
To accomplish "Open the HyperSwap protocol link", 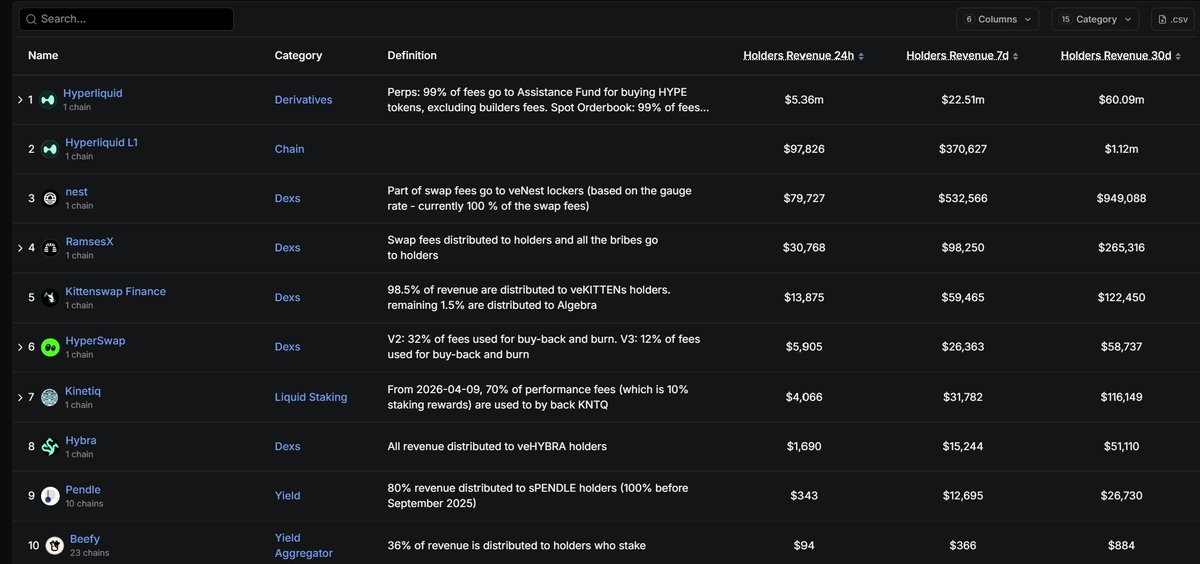I will tap(94, 341).
